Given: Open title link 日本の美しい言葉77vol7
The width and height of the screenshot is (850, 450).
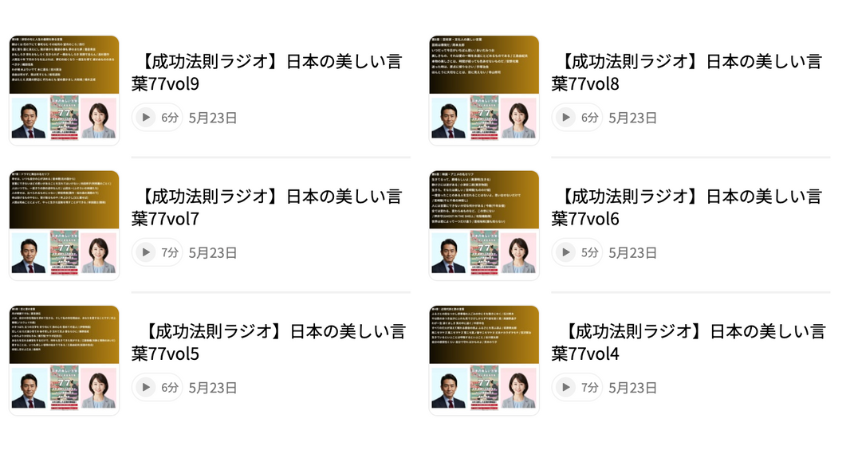Looking at the screenshot, I should (267, 208).
